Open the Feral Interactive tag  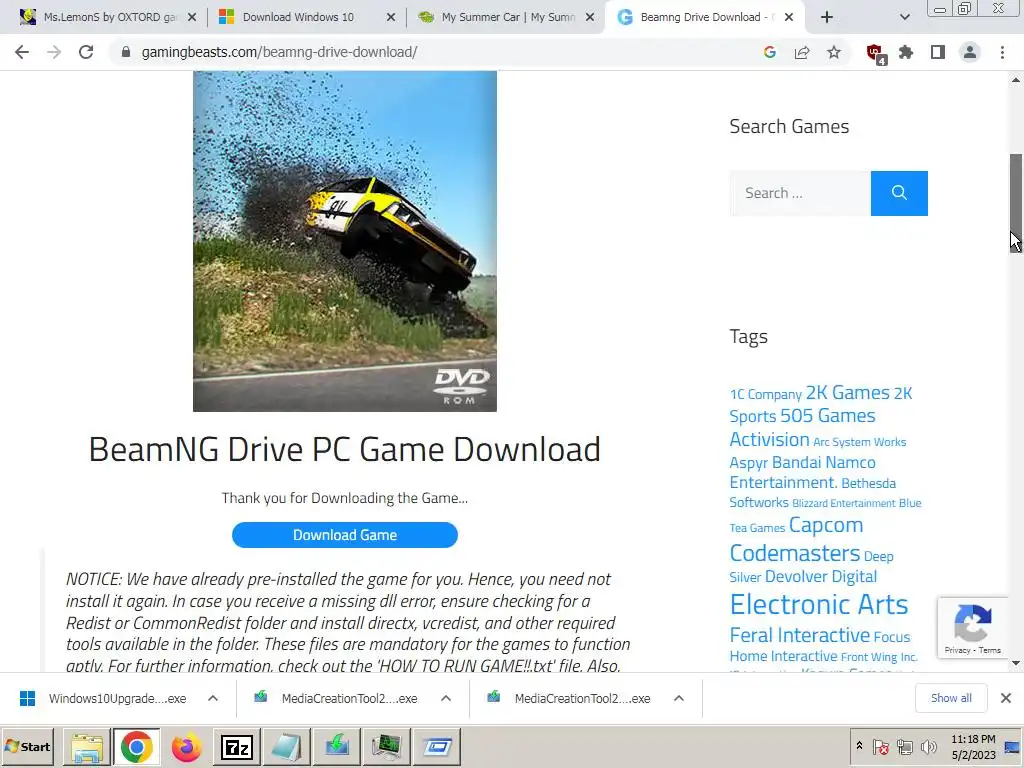coord(799,635)
